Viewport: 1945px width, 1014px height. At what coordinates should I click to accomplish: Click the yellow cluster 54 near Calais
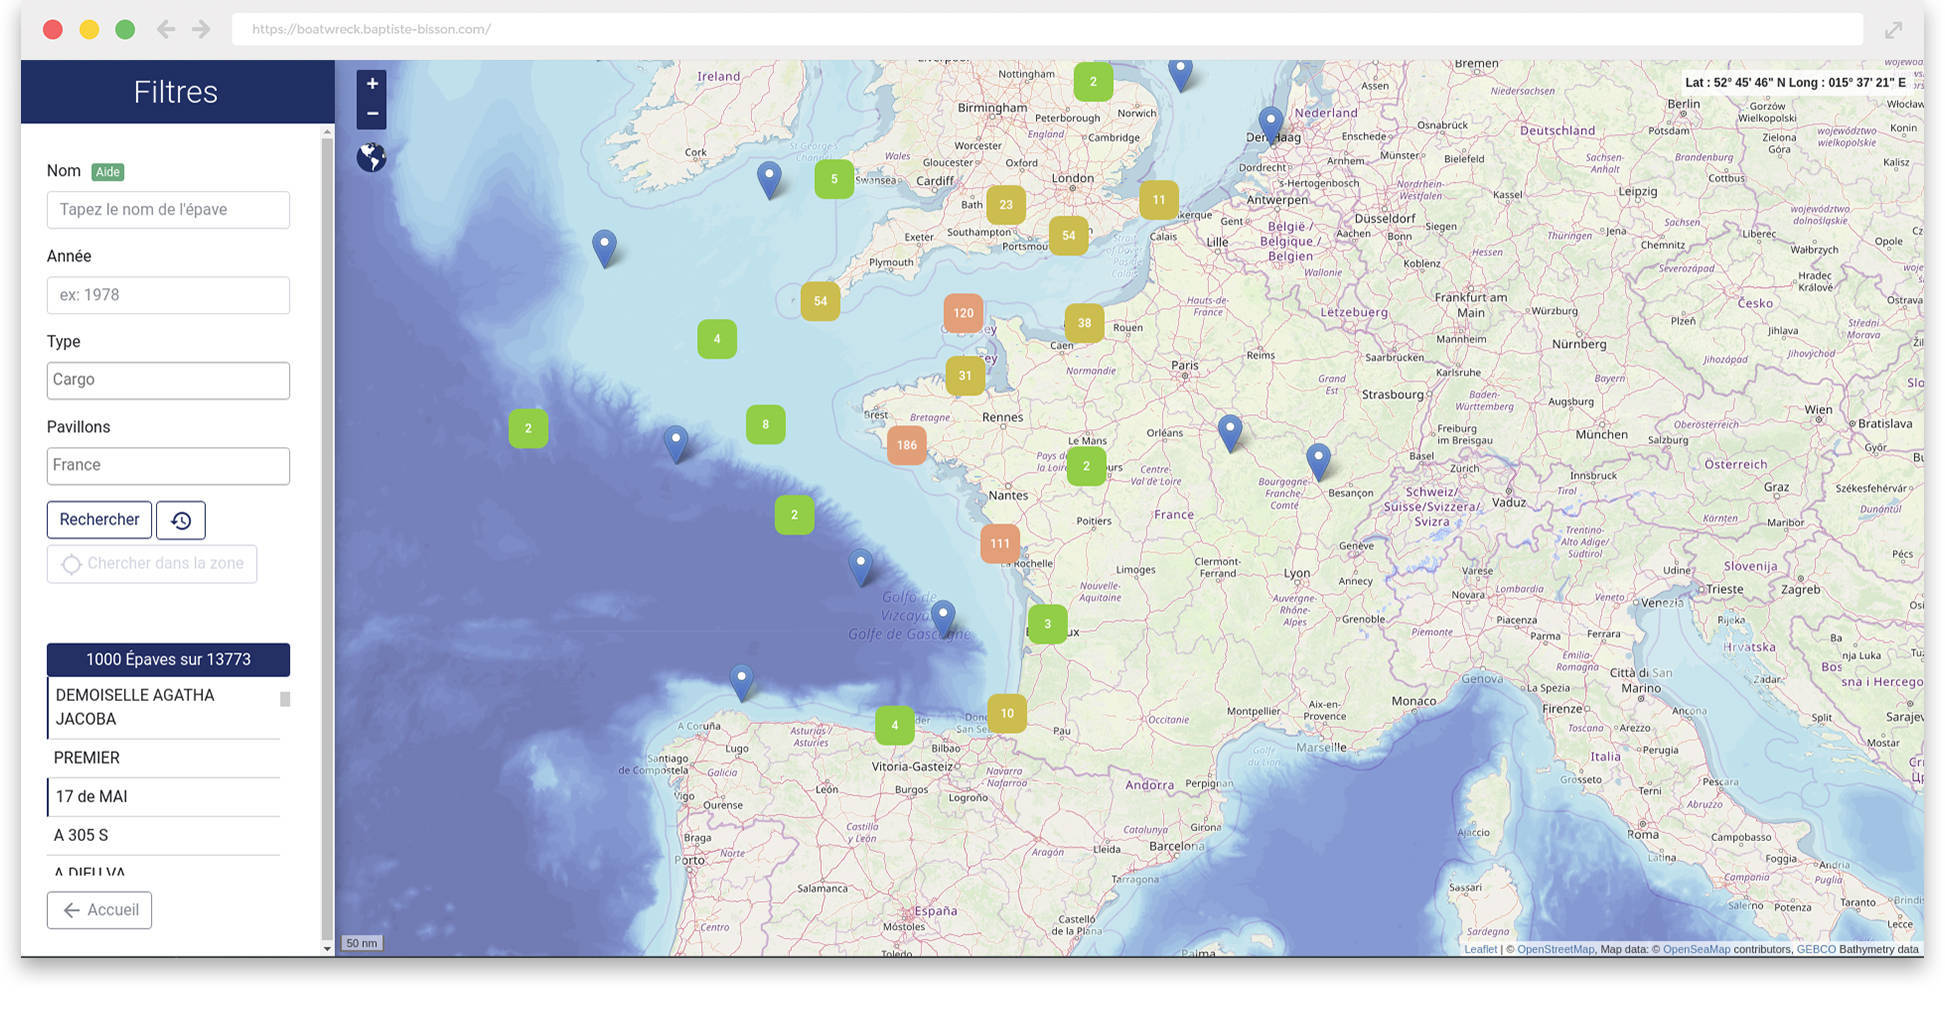click(1069, 236)
